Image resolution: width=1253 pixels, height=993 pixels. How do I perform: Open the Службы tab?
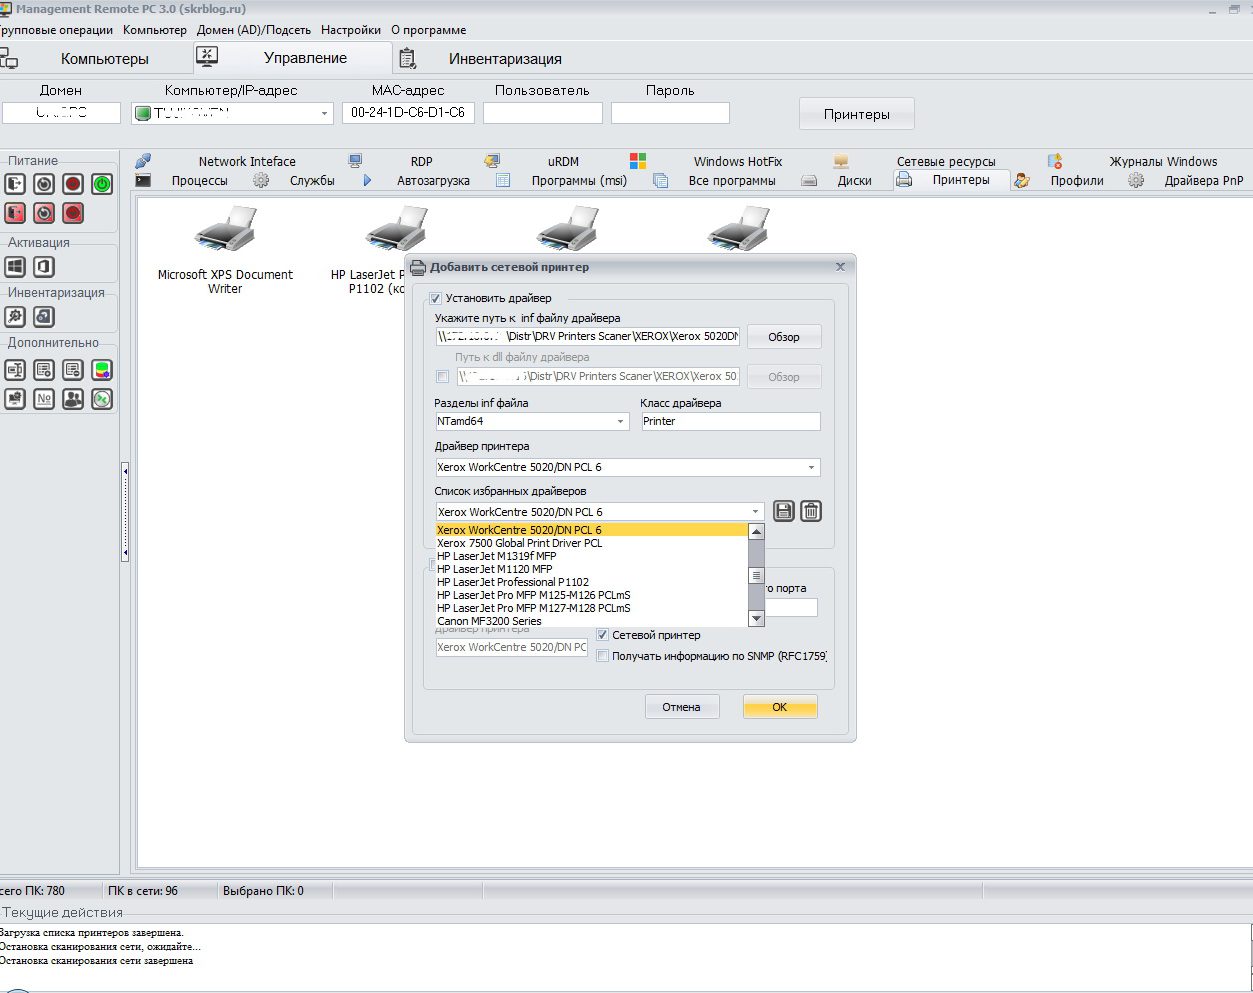(312, 181)
